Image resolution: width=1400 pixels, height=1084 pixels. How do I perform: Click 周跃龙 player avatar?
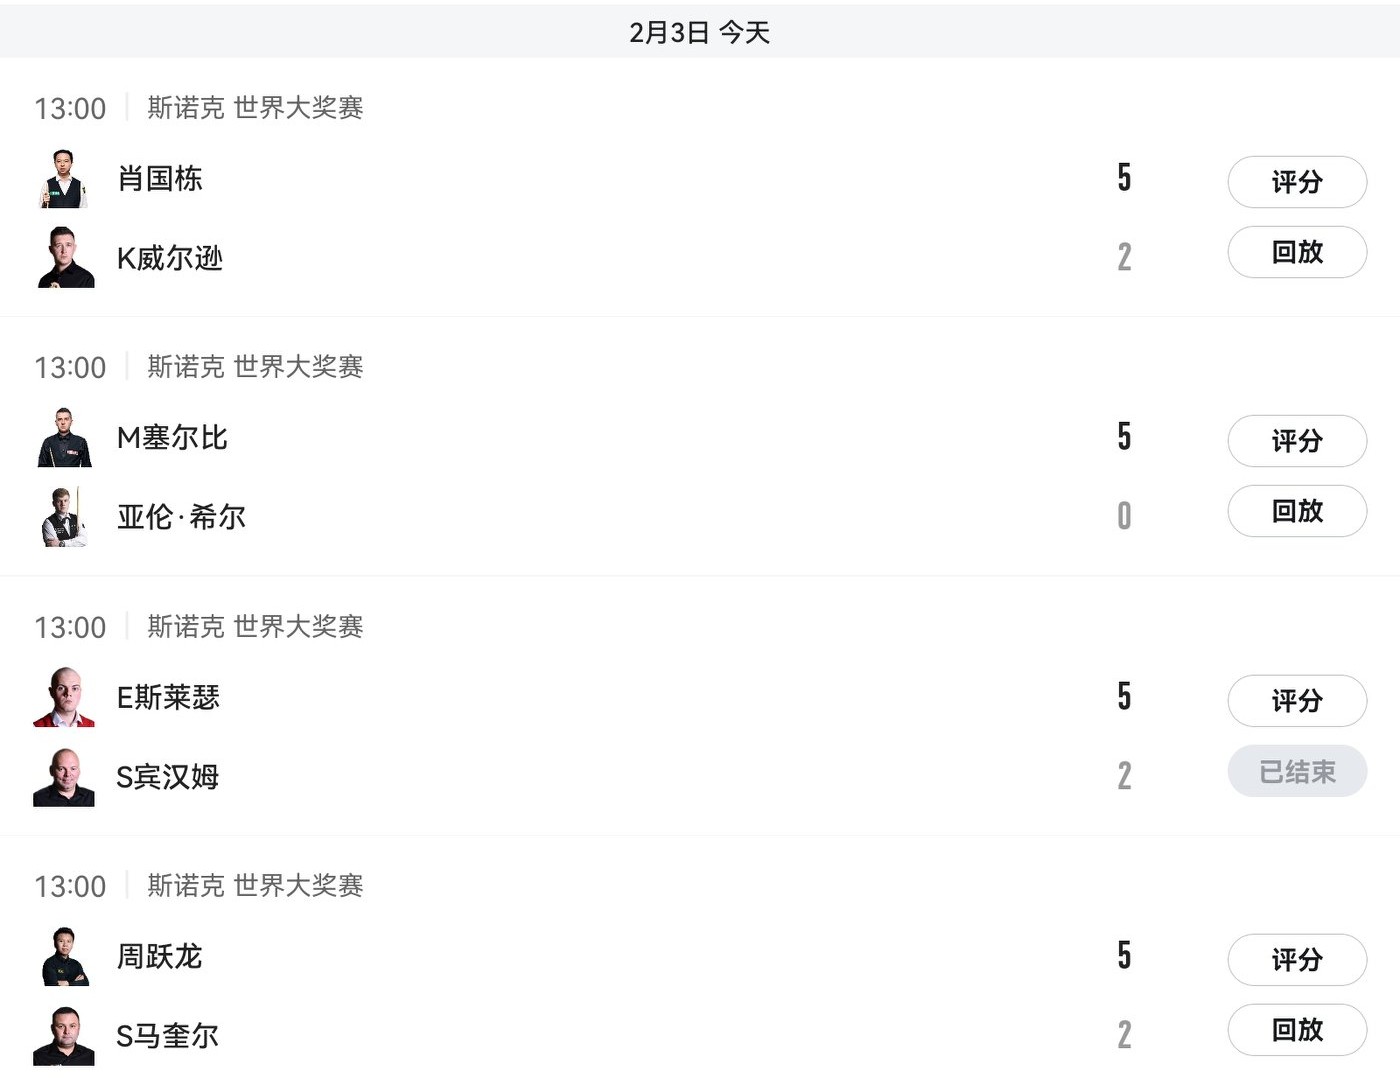(64, 957)
